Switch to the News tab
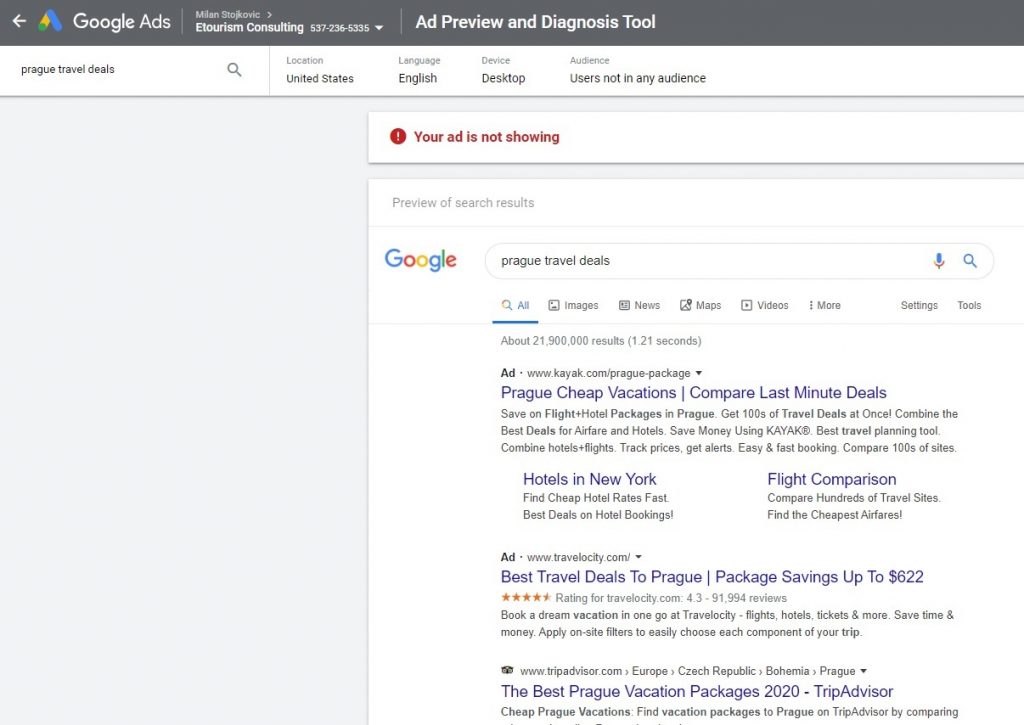 tap(639, 305)
